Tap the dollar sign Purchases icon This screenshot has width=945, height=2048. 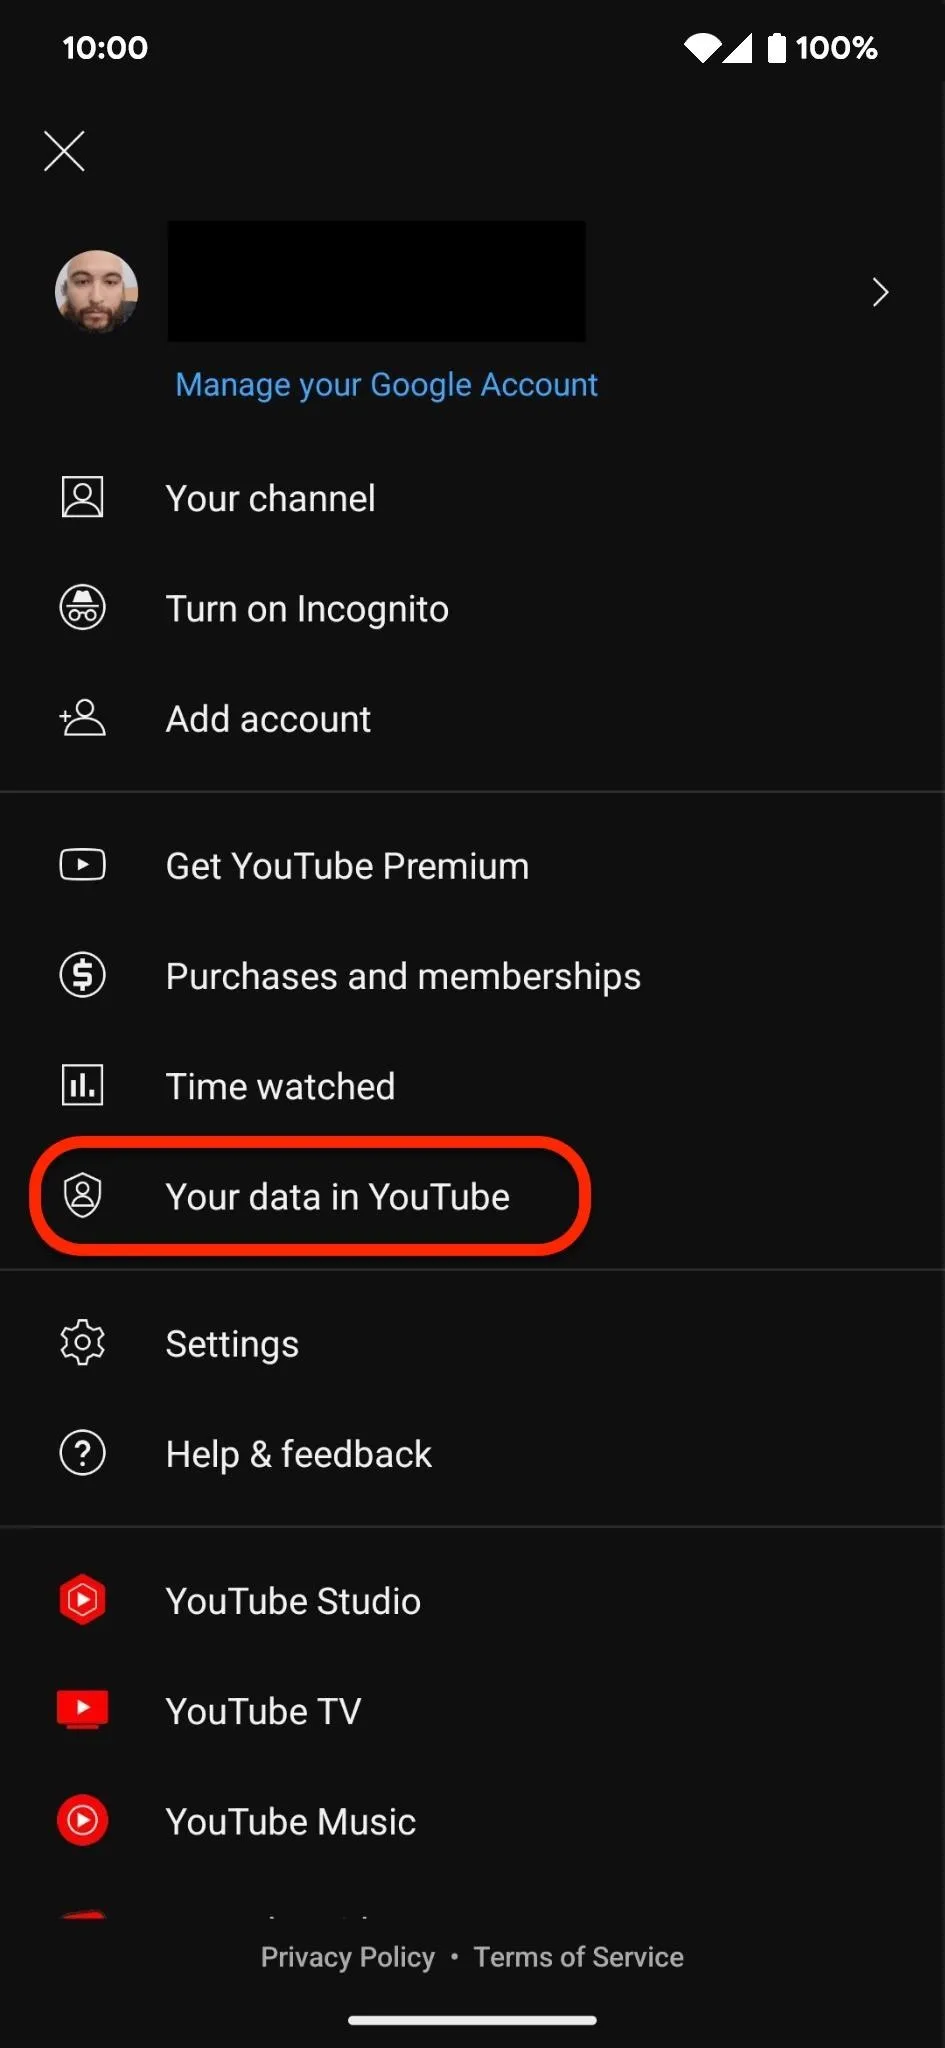point(82,974)
